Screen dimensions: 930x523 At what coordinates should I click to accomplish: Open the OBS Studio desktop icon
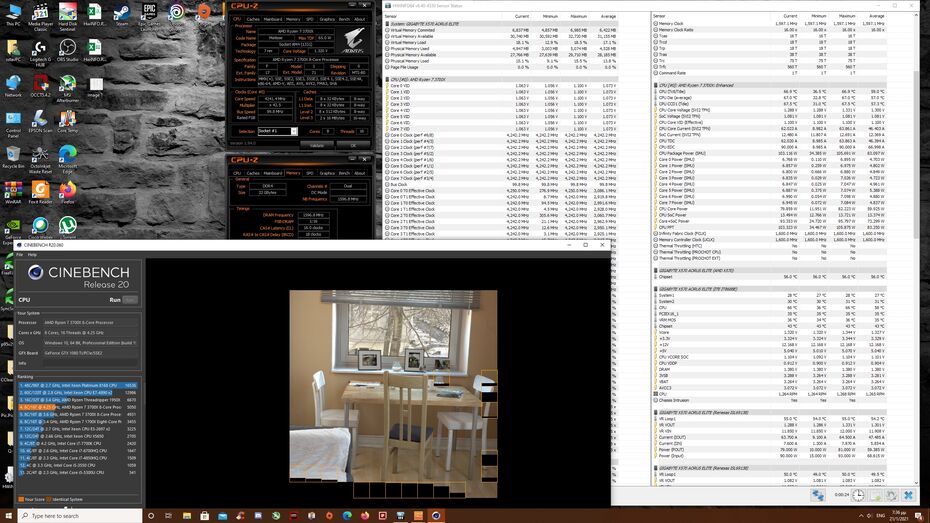[68, 47]
